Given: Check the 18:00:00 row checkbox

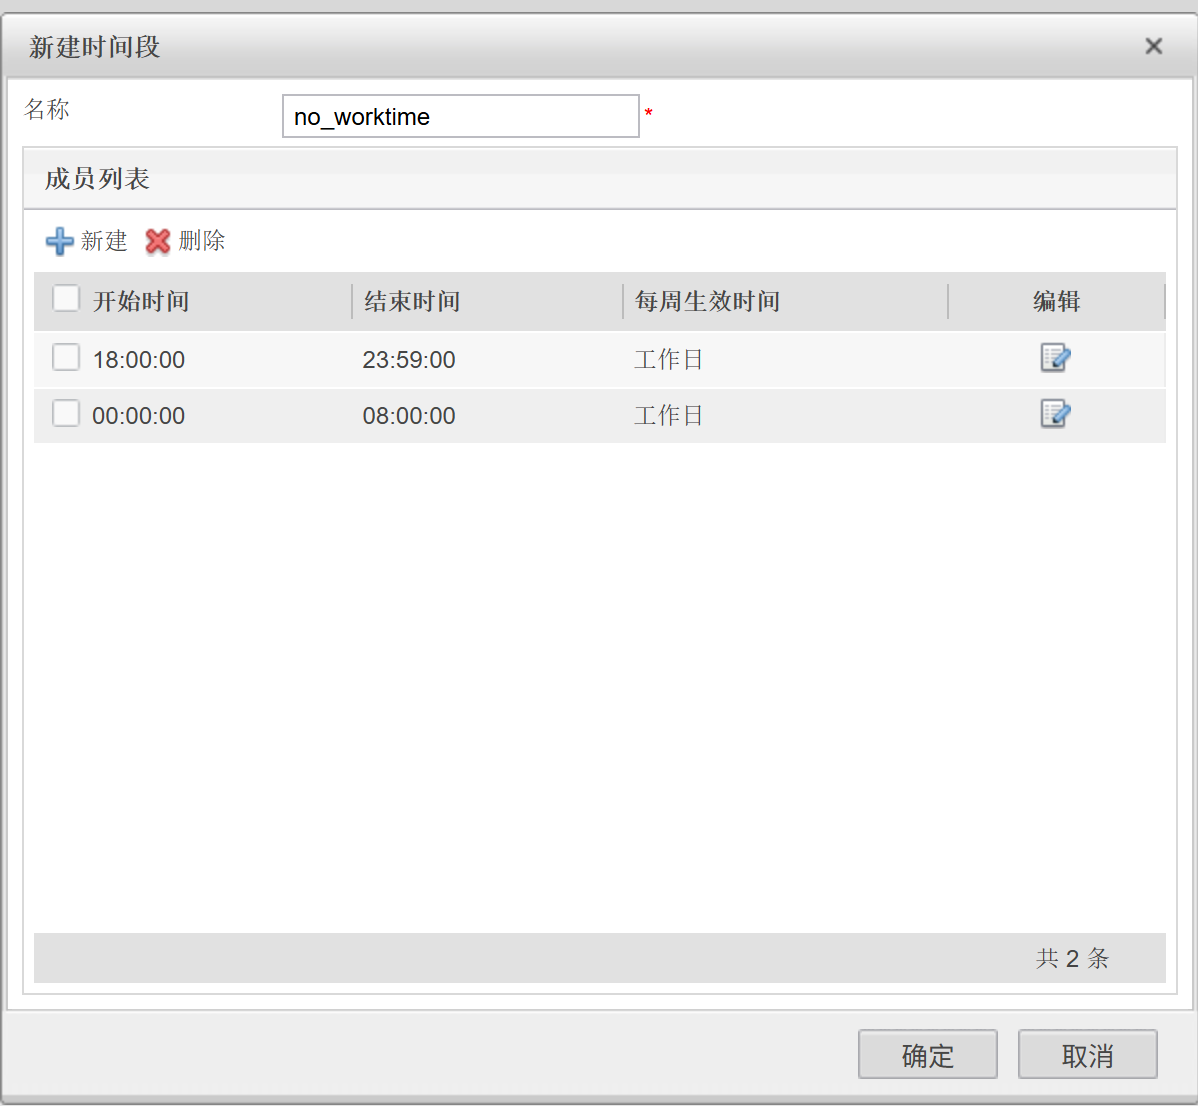Looking at the screenshot, I should pyautogui.click(x=66, y=357).
